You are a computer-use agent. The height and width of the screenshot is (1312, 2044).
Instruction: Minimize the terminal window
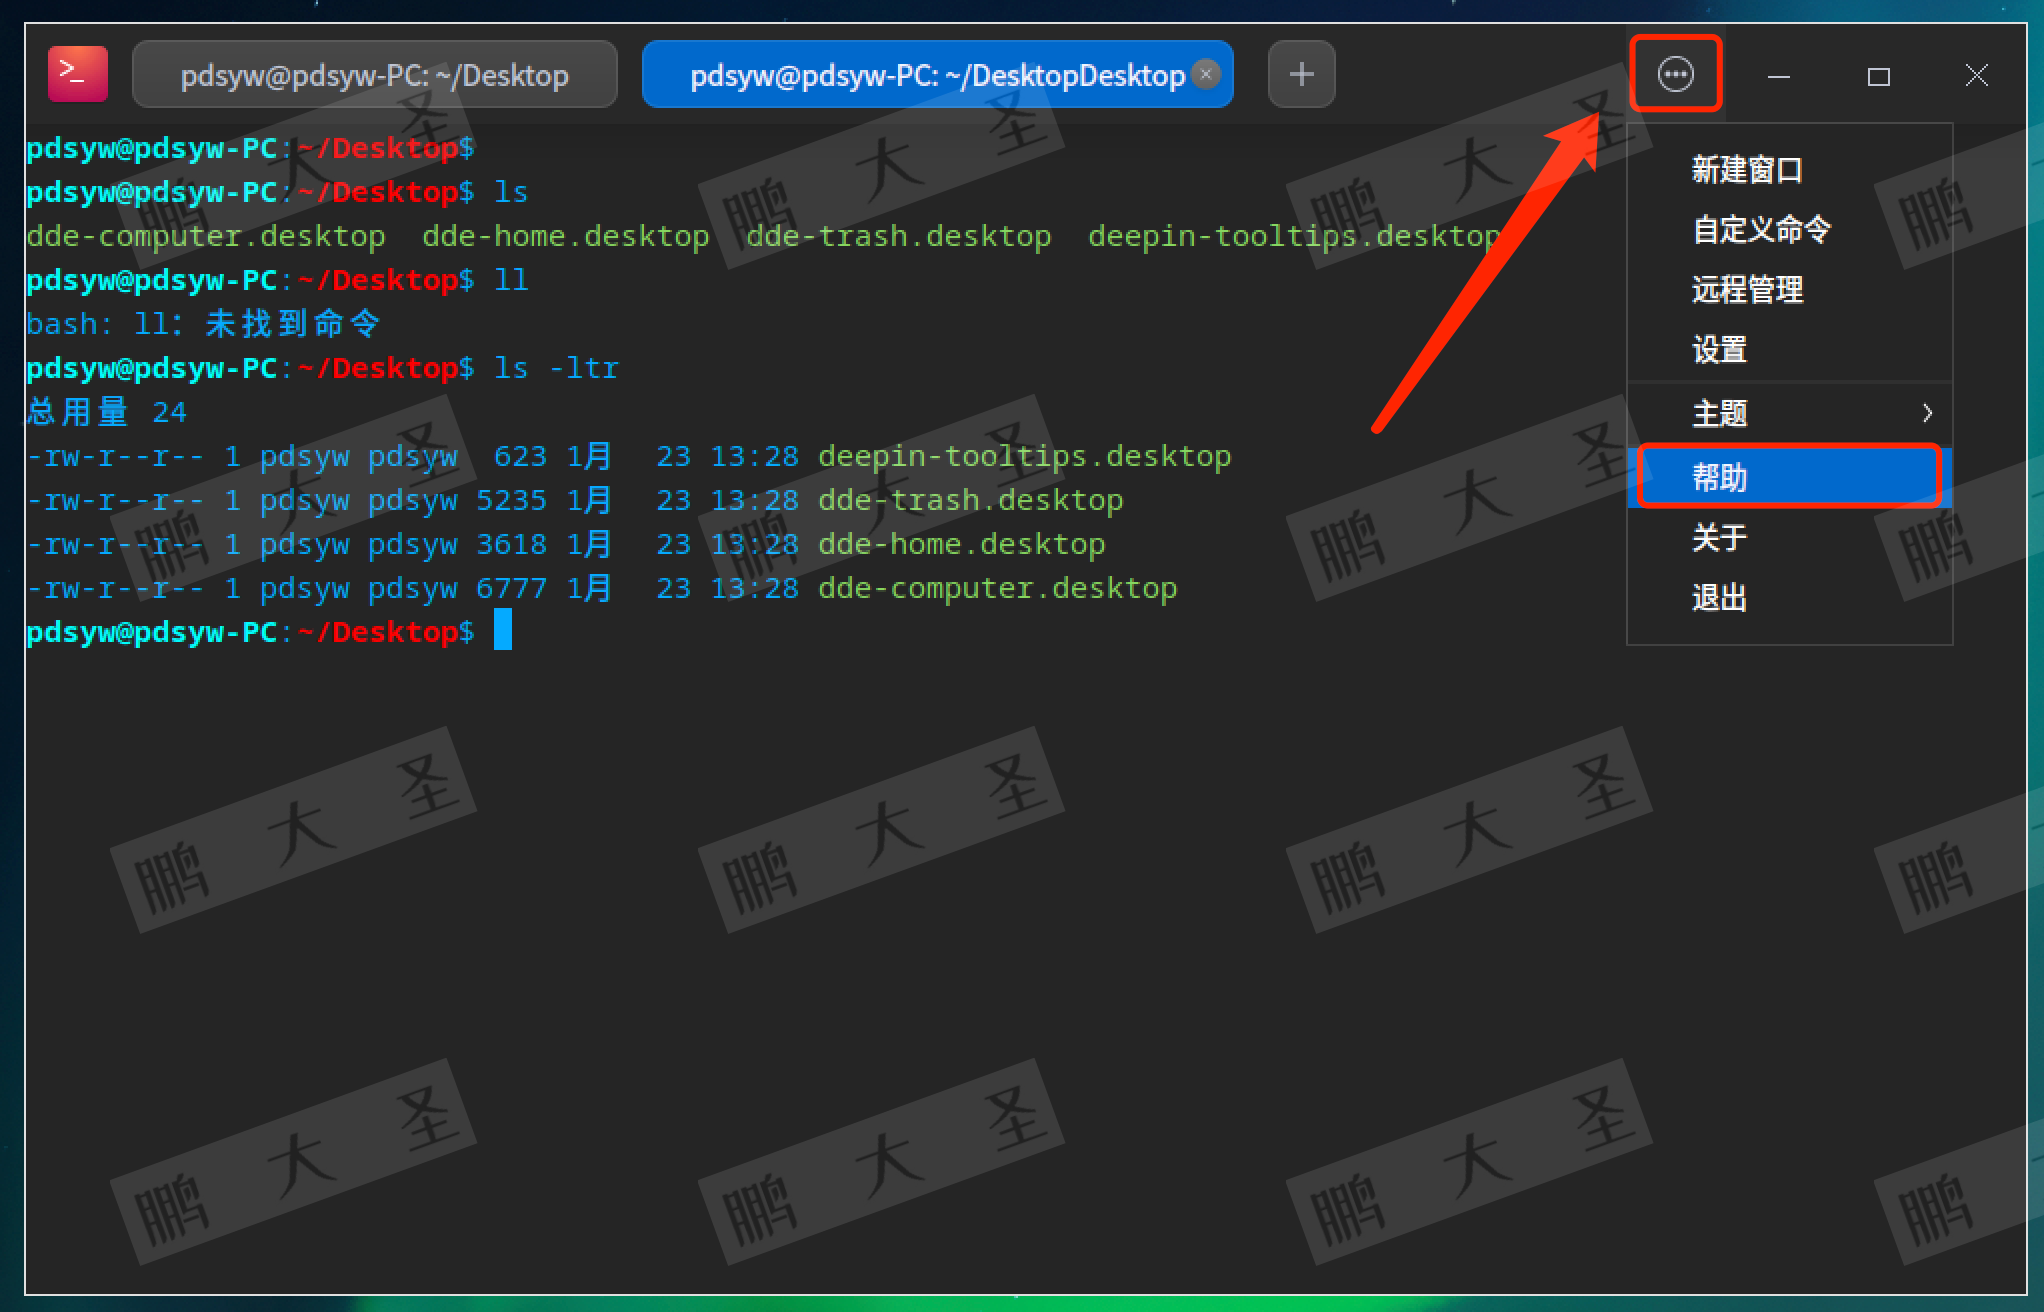coord(1778,76)
